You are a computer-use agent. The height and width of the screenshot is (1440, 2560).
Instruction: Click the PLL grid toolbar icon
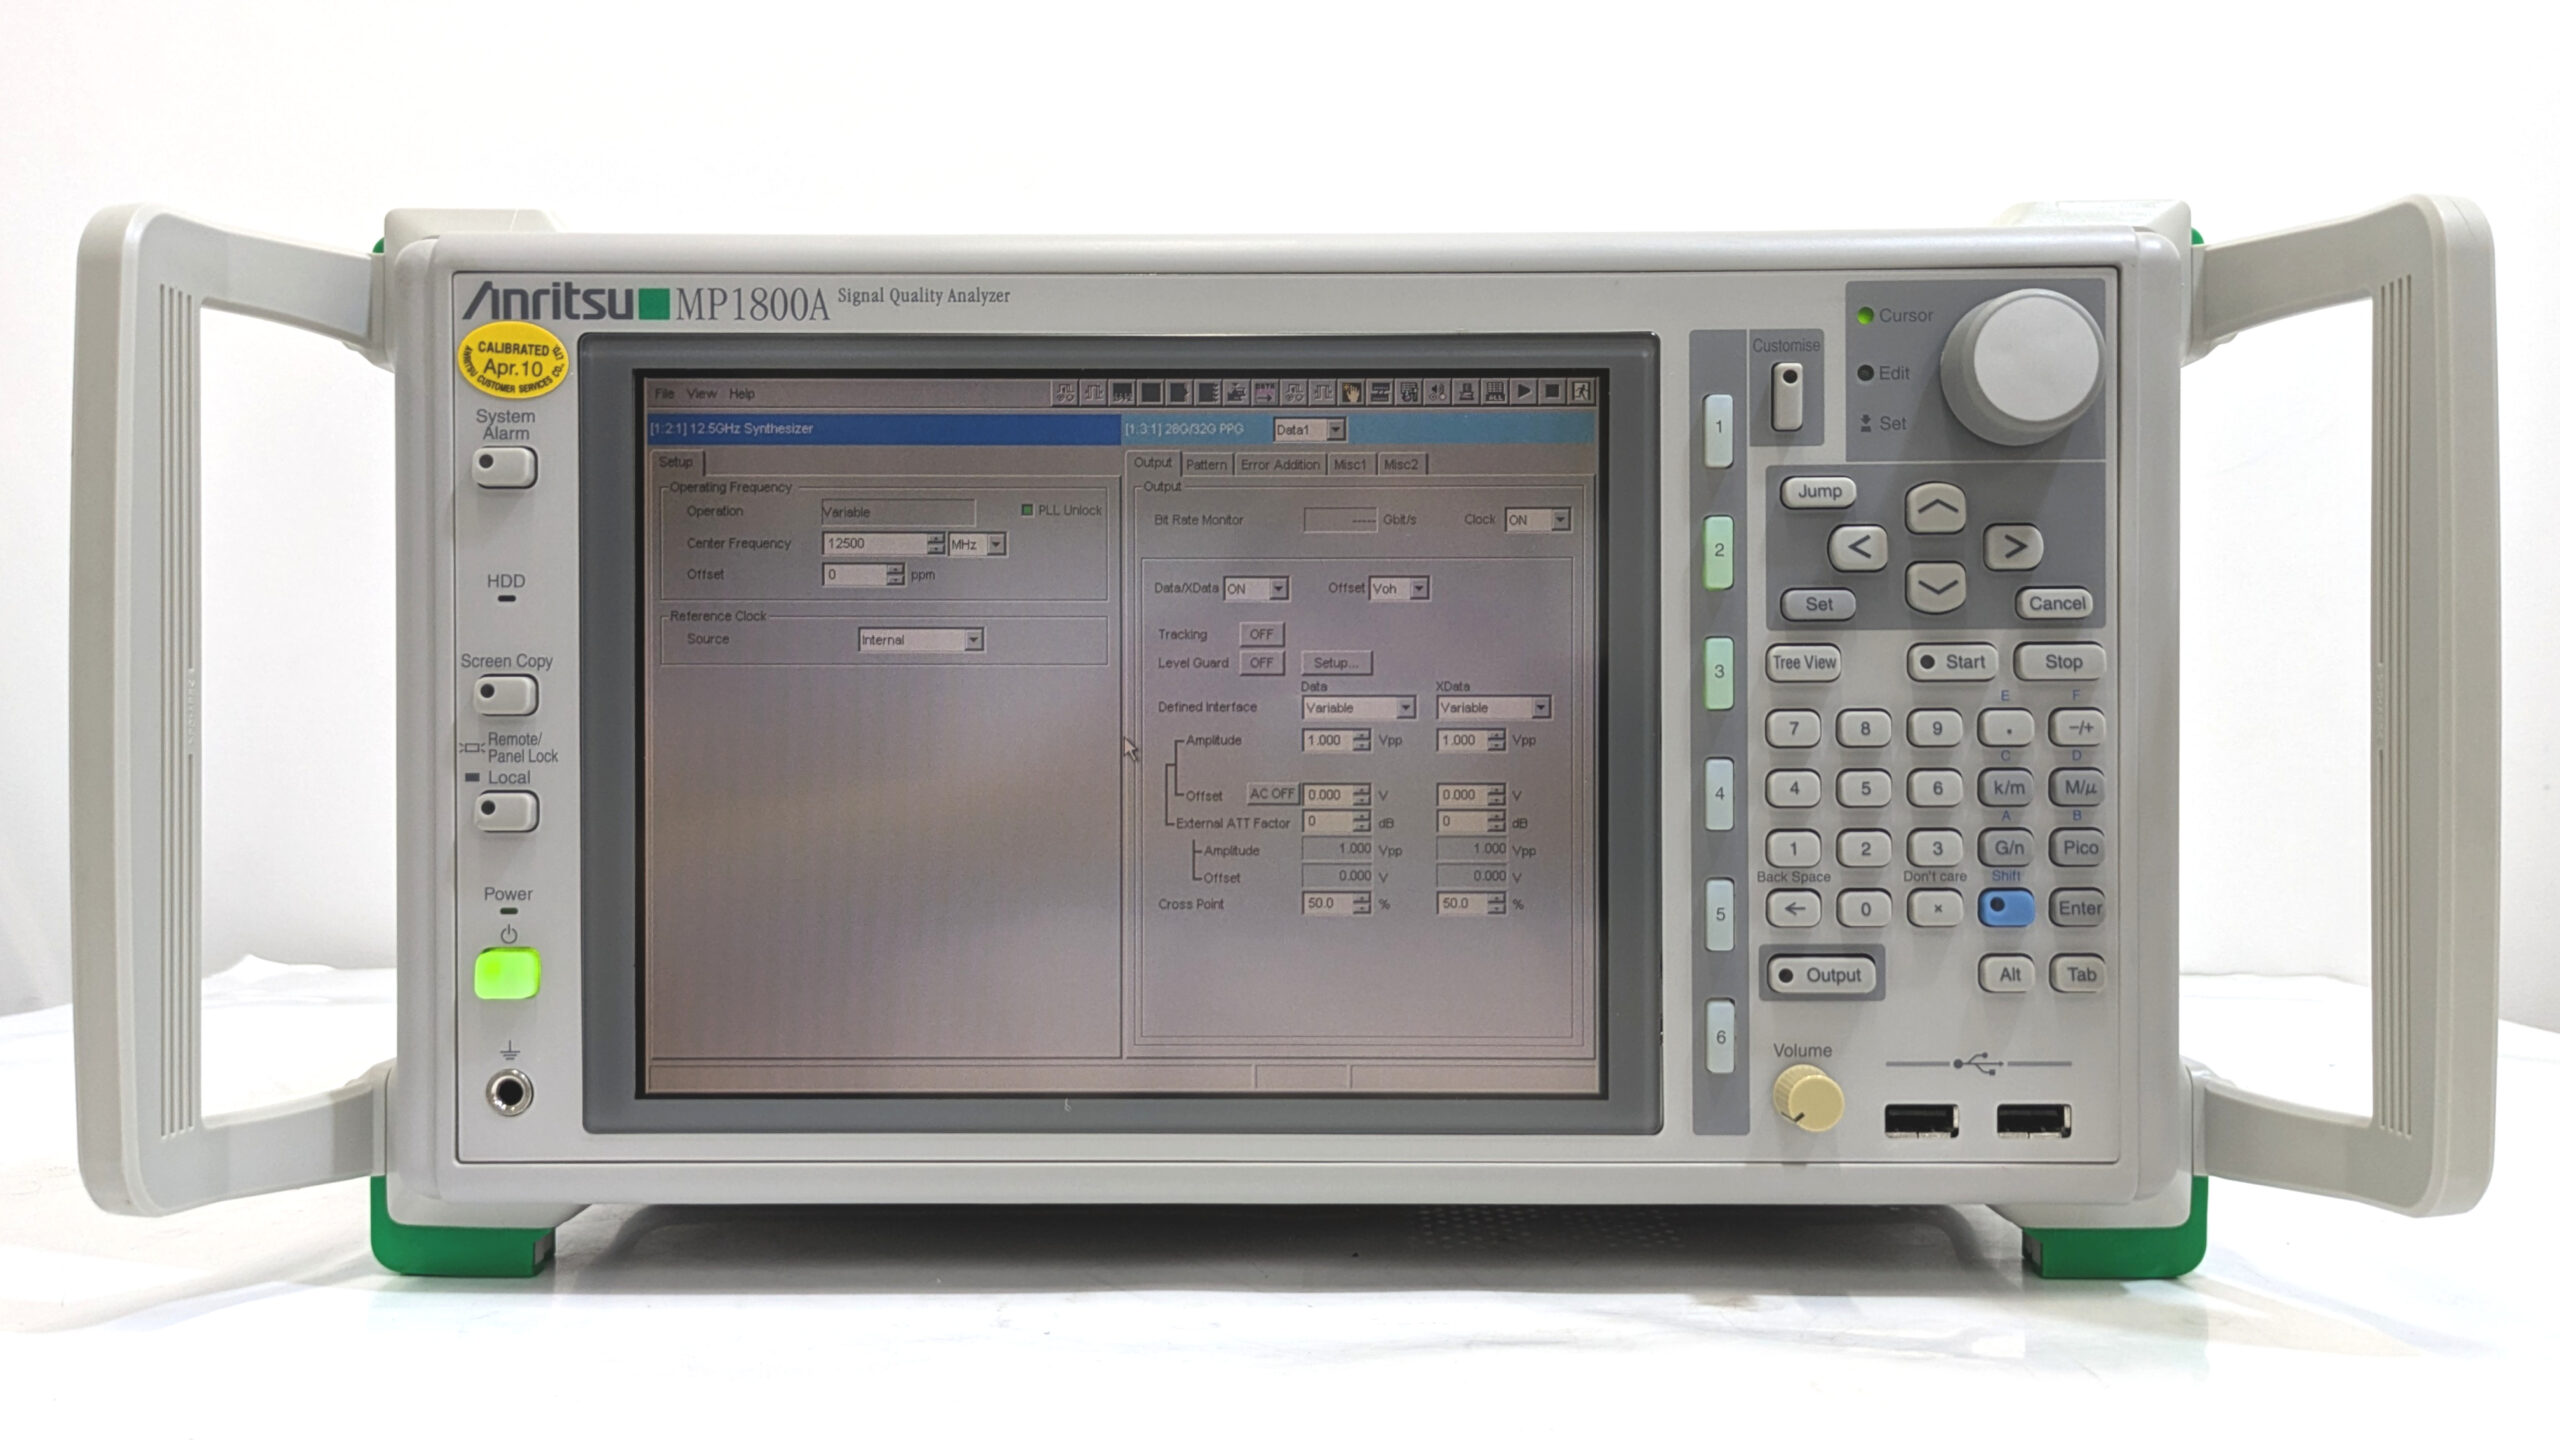coord(1495,392)
